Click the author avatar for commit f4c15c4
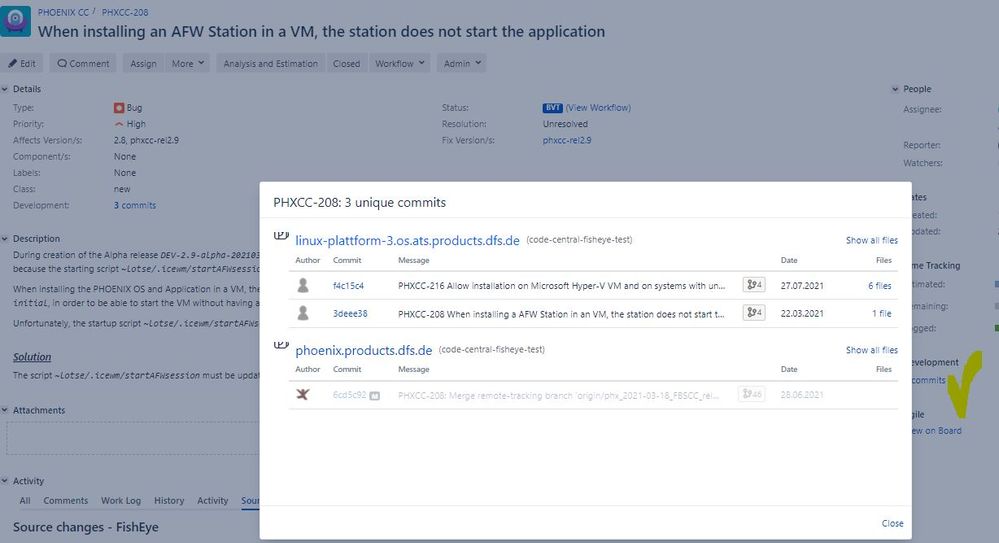 coord(303,286)
